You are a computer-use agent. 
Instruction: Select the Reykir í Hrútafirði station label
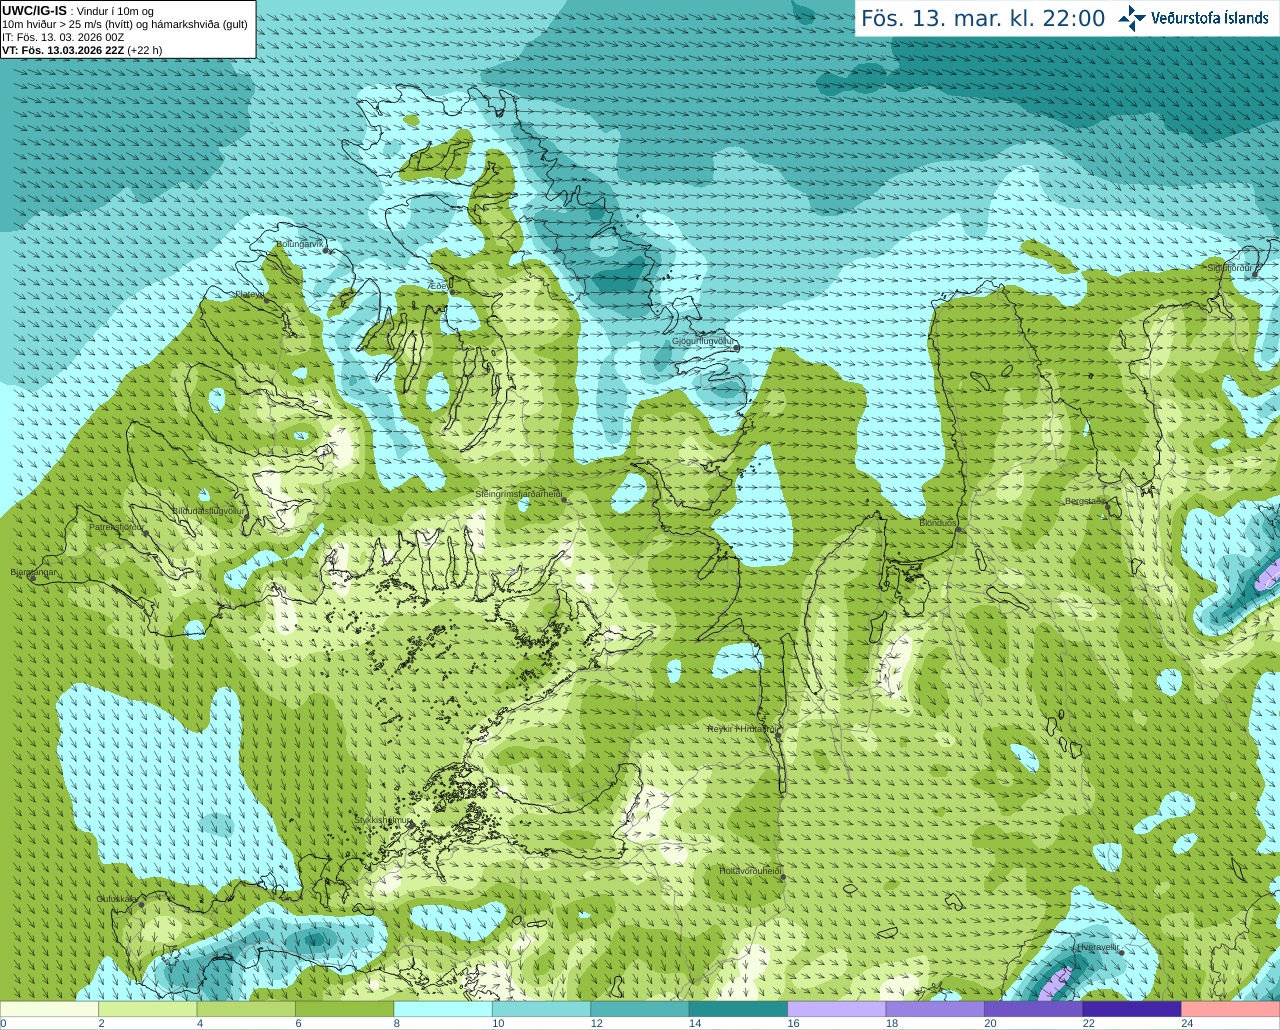(742, 729)
